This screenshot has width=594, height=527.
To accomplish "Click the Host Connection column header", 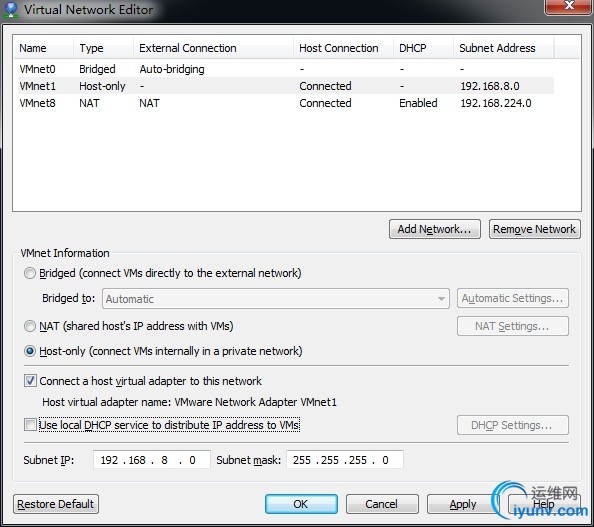I will pyautogui.click(x=343, y=48).
